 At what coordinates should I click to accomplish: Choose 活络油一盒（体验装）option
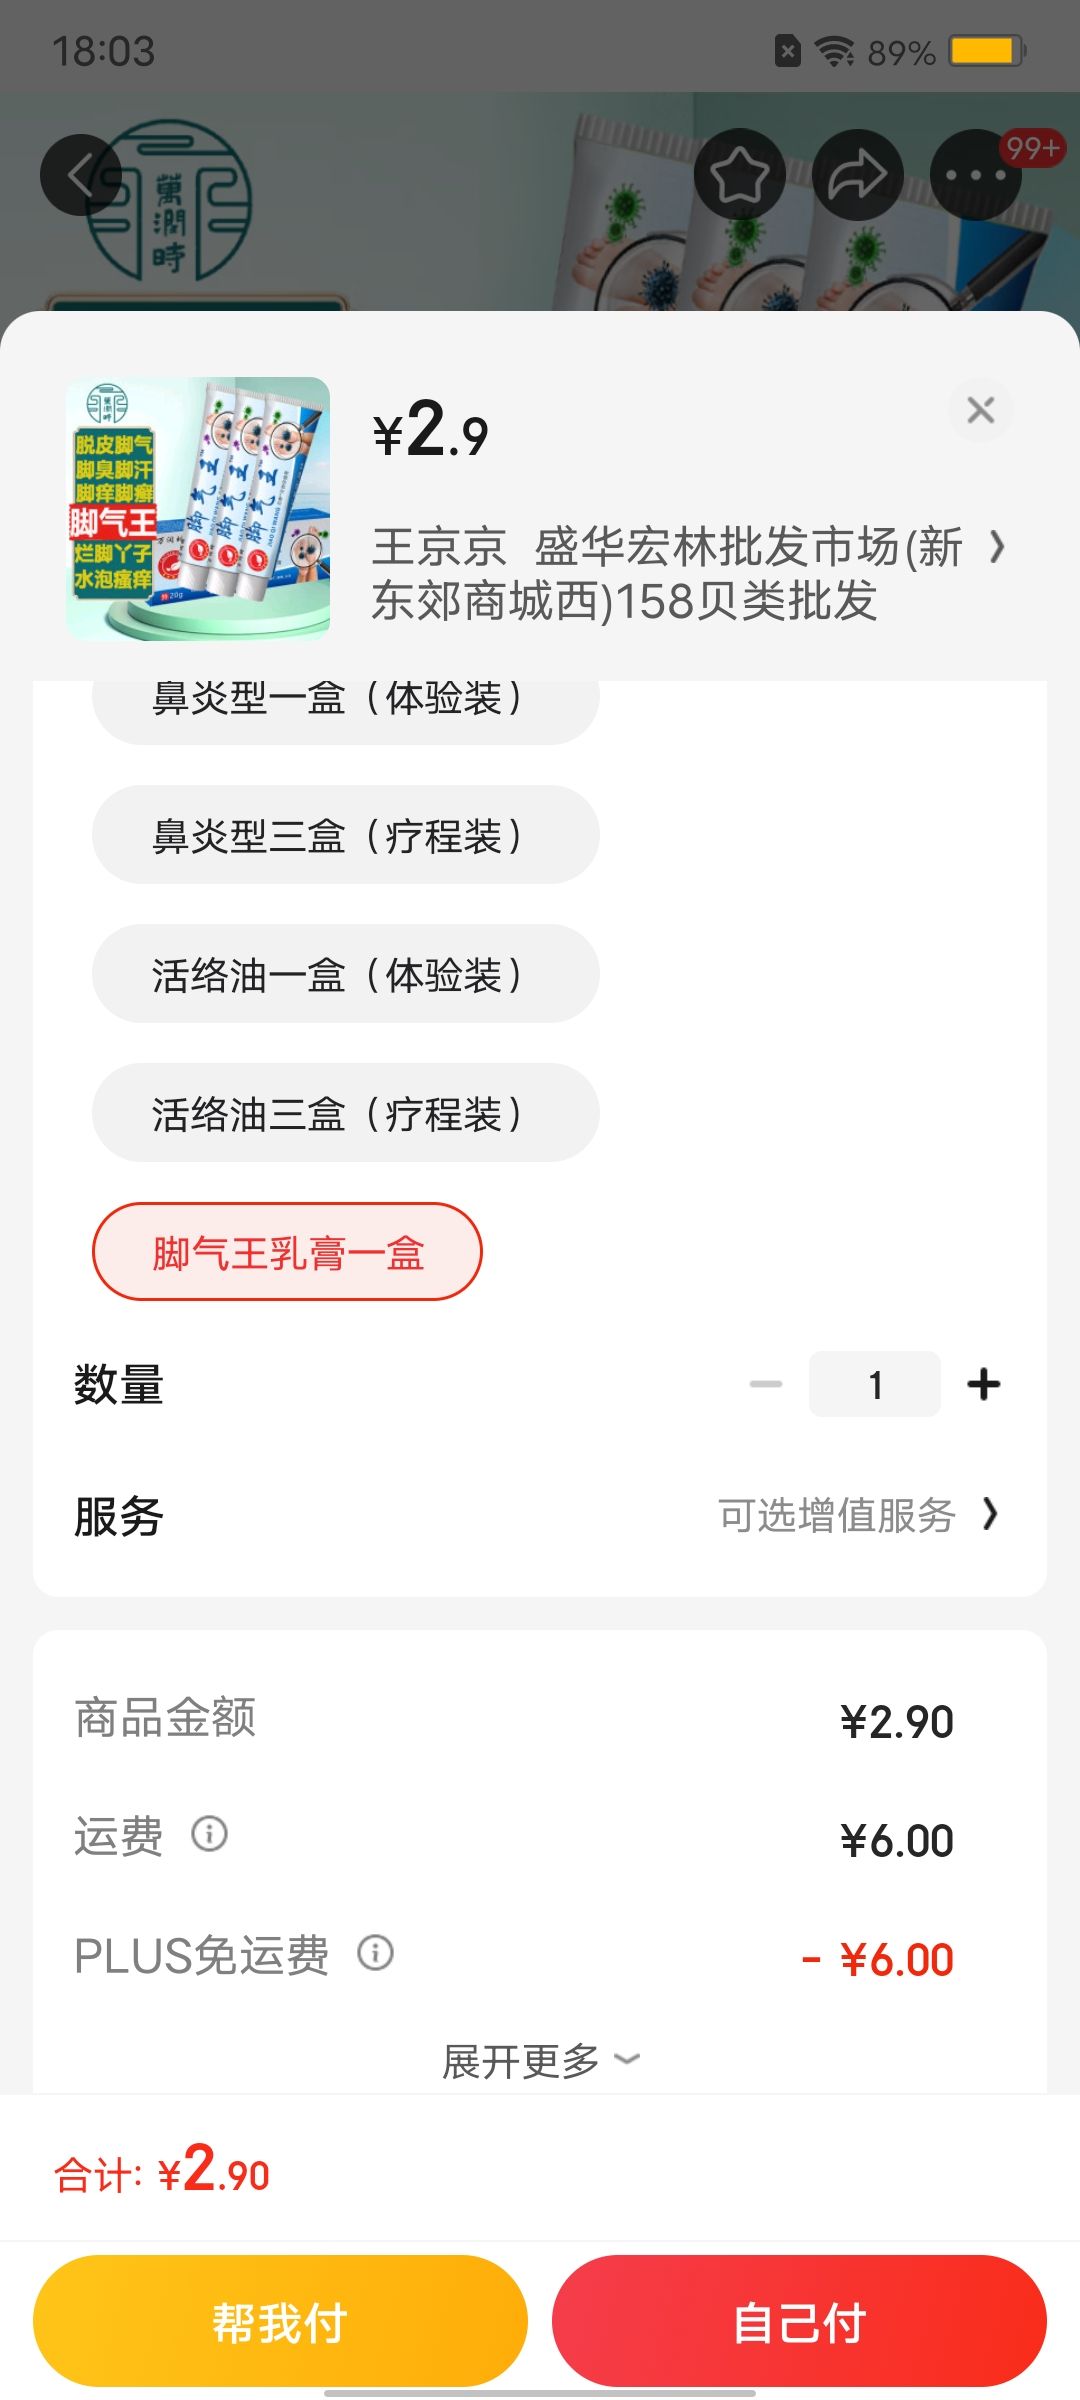click(346, 974)
